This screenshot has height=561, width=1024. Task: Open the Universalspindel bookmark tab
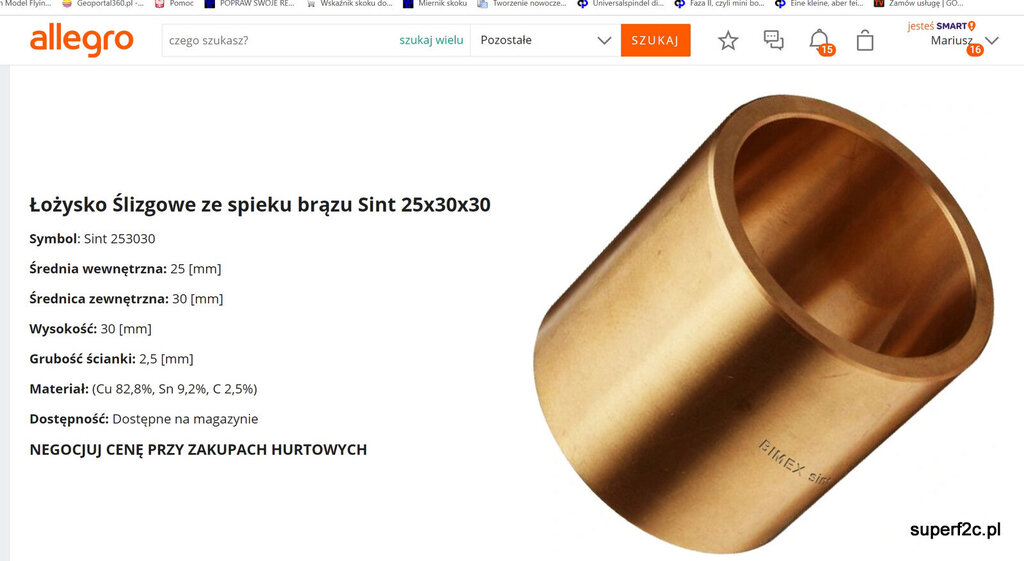coord(621,3)
